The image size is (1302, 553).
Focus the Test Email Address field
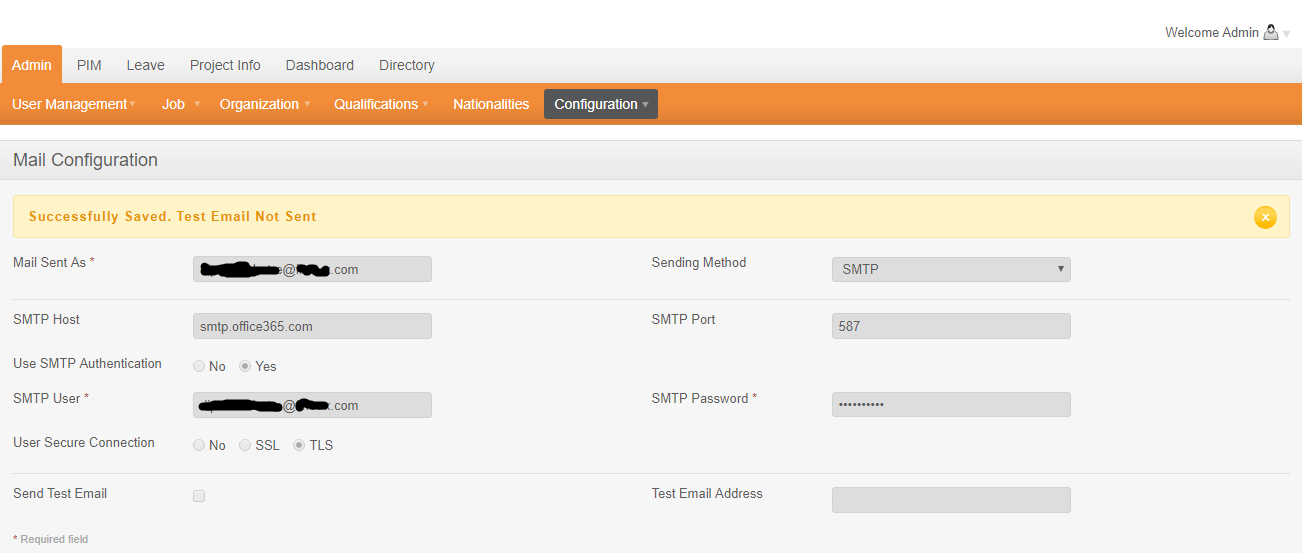(950, 500)
